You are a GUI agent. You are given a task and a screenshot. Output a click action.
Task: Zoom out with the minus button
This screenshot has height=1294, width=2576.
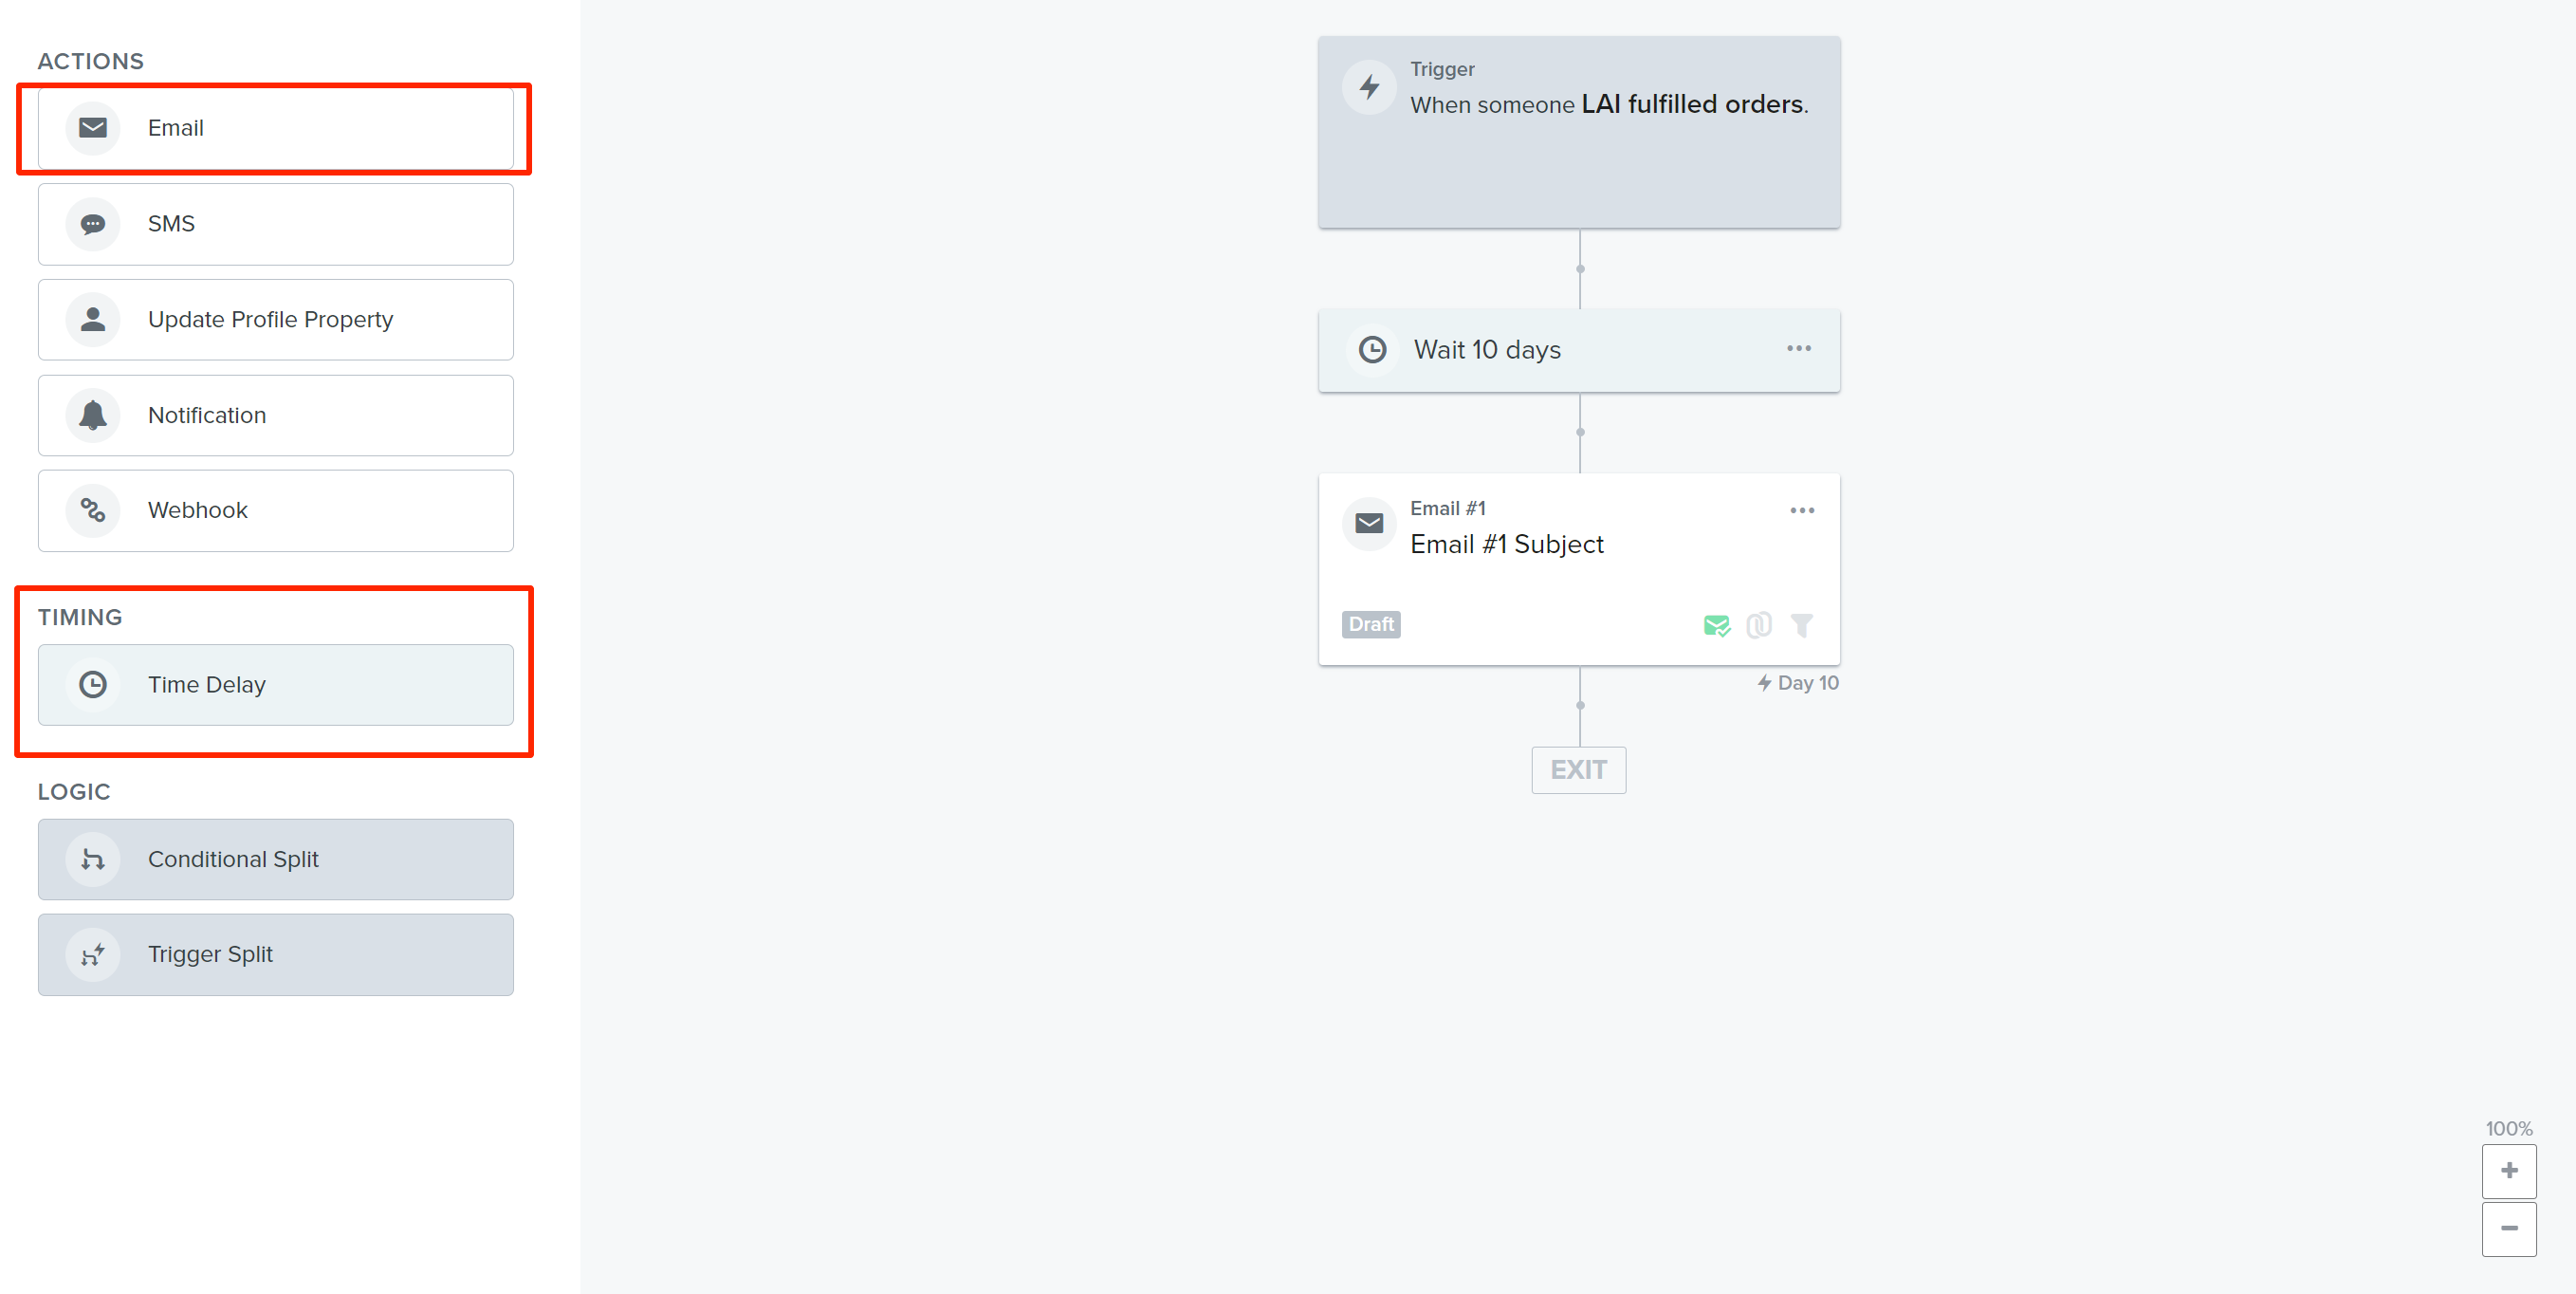[x=2509, y=1229]
